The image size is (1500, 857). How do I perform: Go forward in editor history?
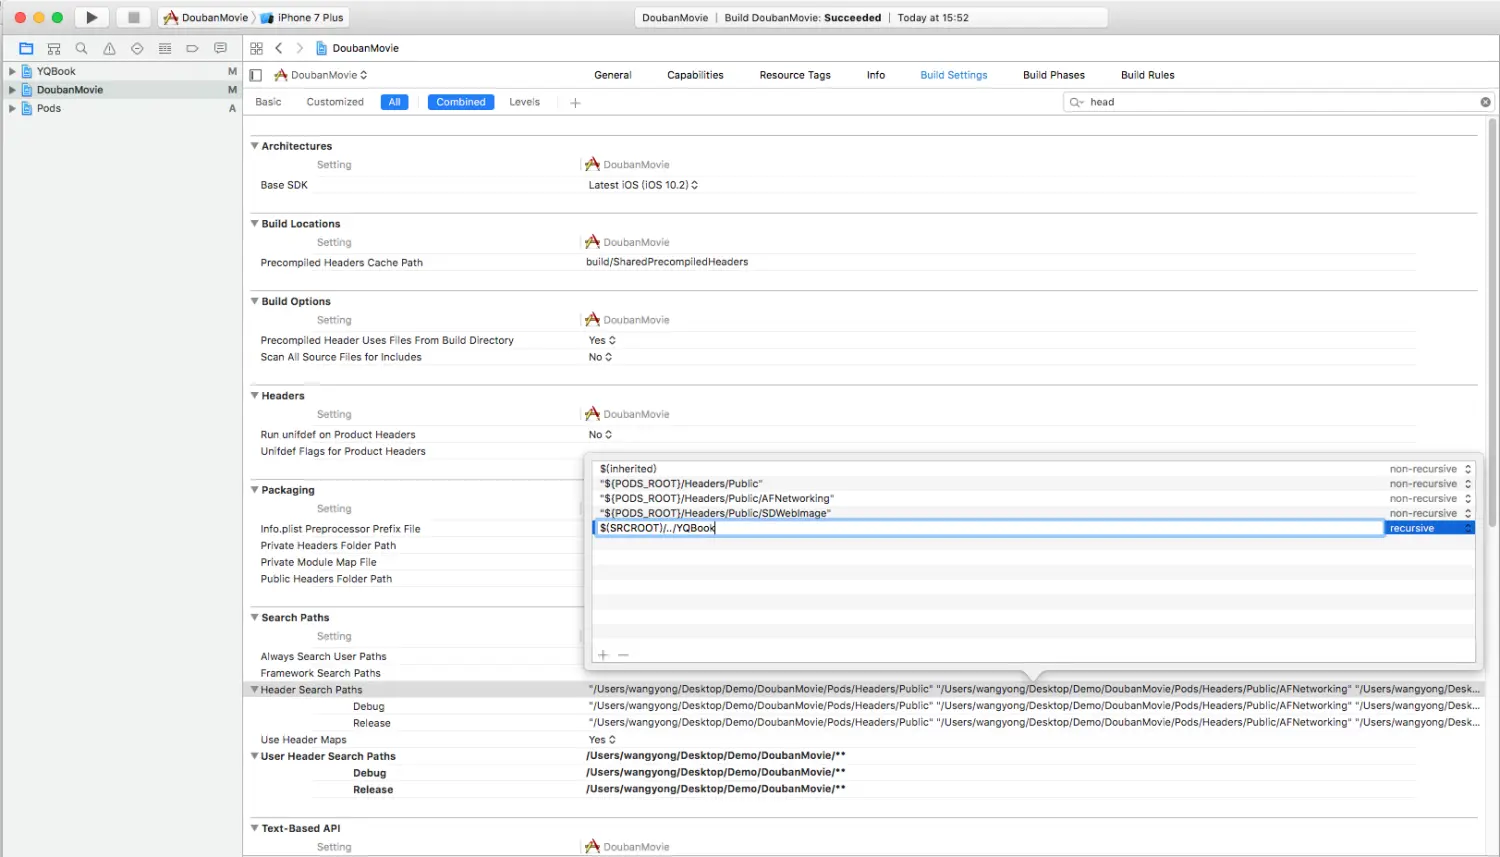pos(299,48)
